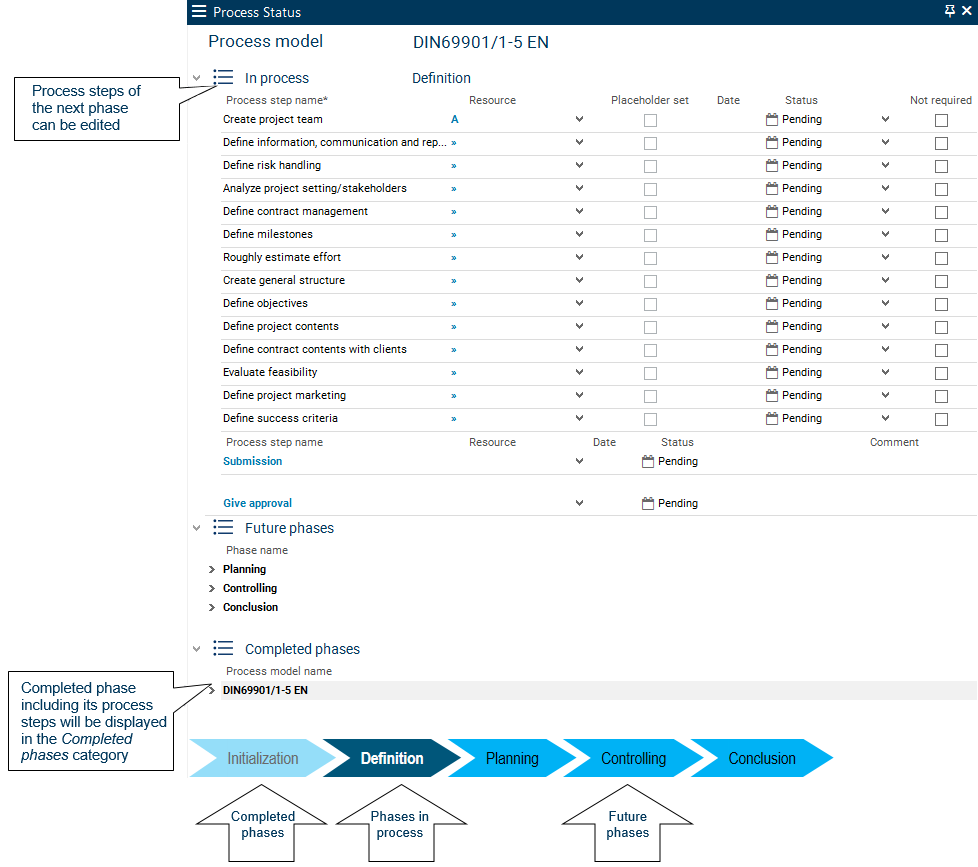The image size is (978, 867).
Task: Expand DIN69901/1-5 EN completed process model
Action: click(212, 689)
